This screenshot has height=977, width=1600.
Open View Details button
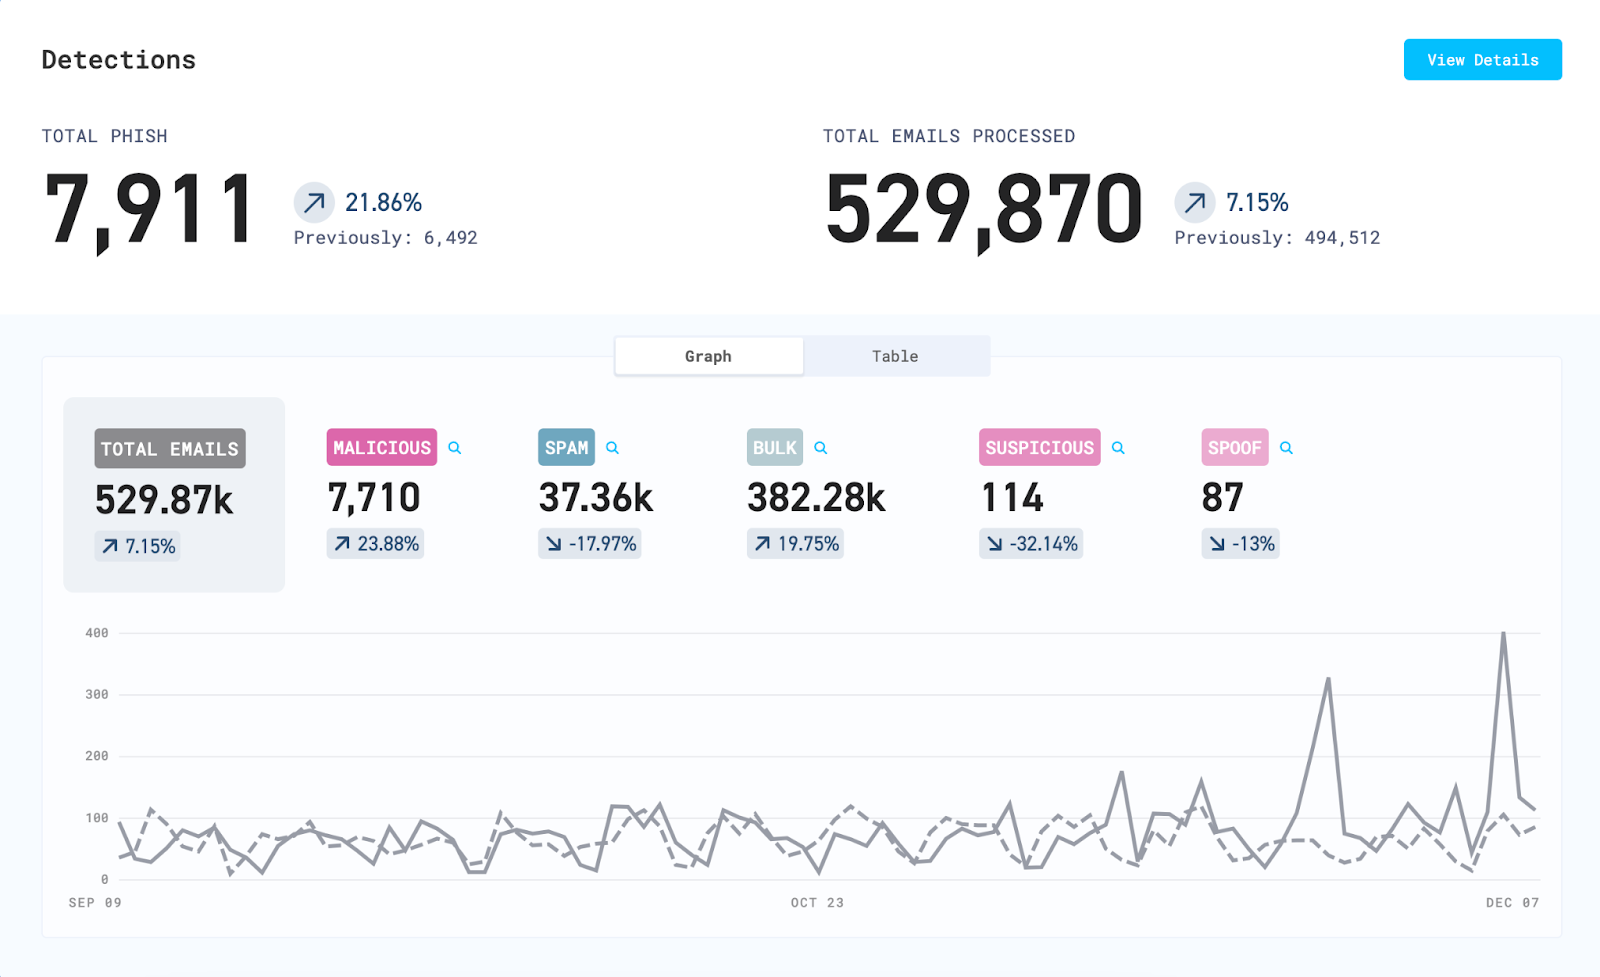tap(1482, 60)
